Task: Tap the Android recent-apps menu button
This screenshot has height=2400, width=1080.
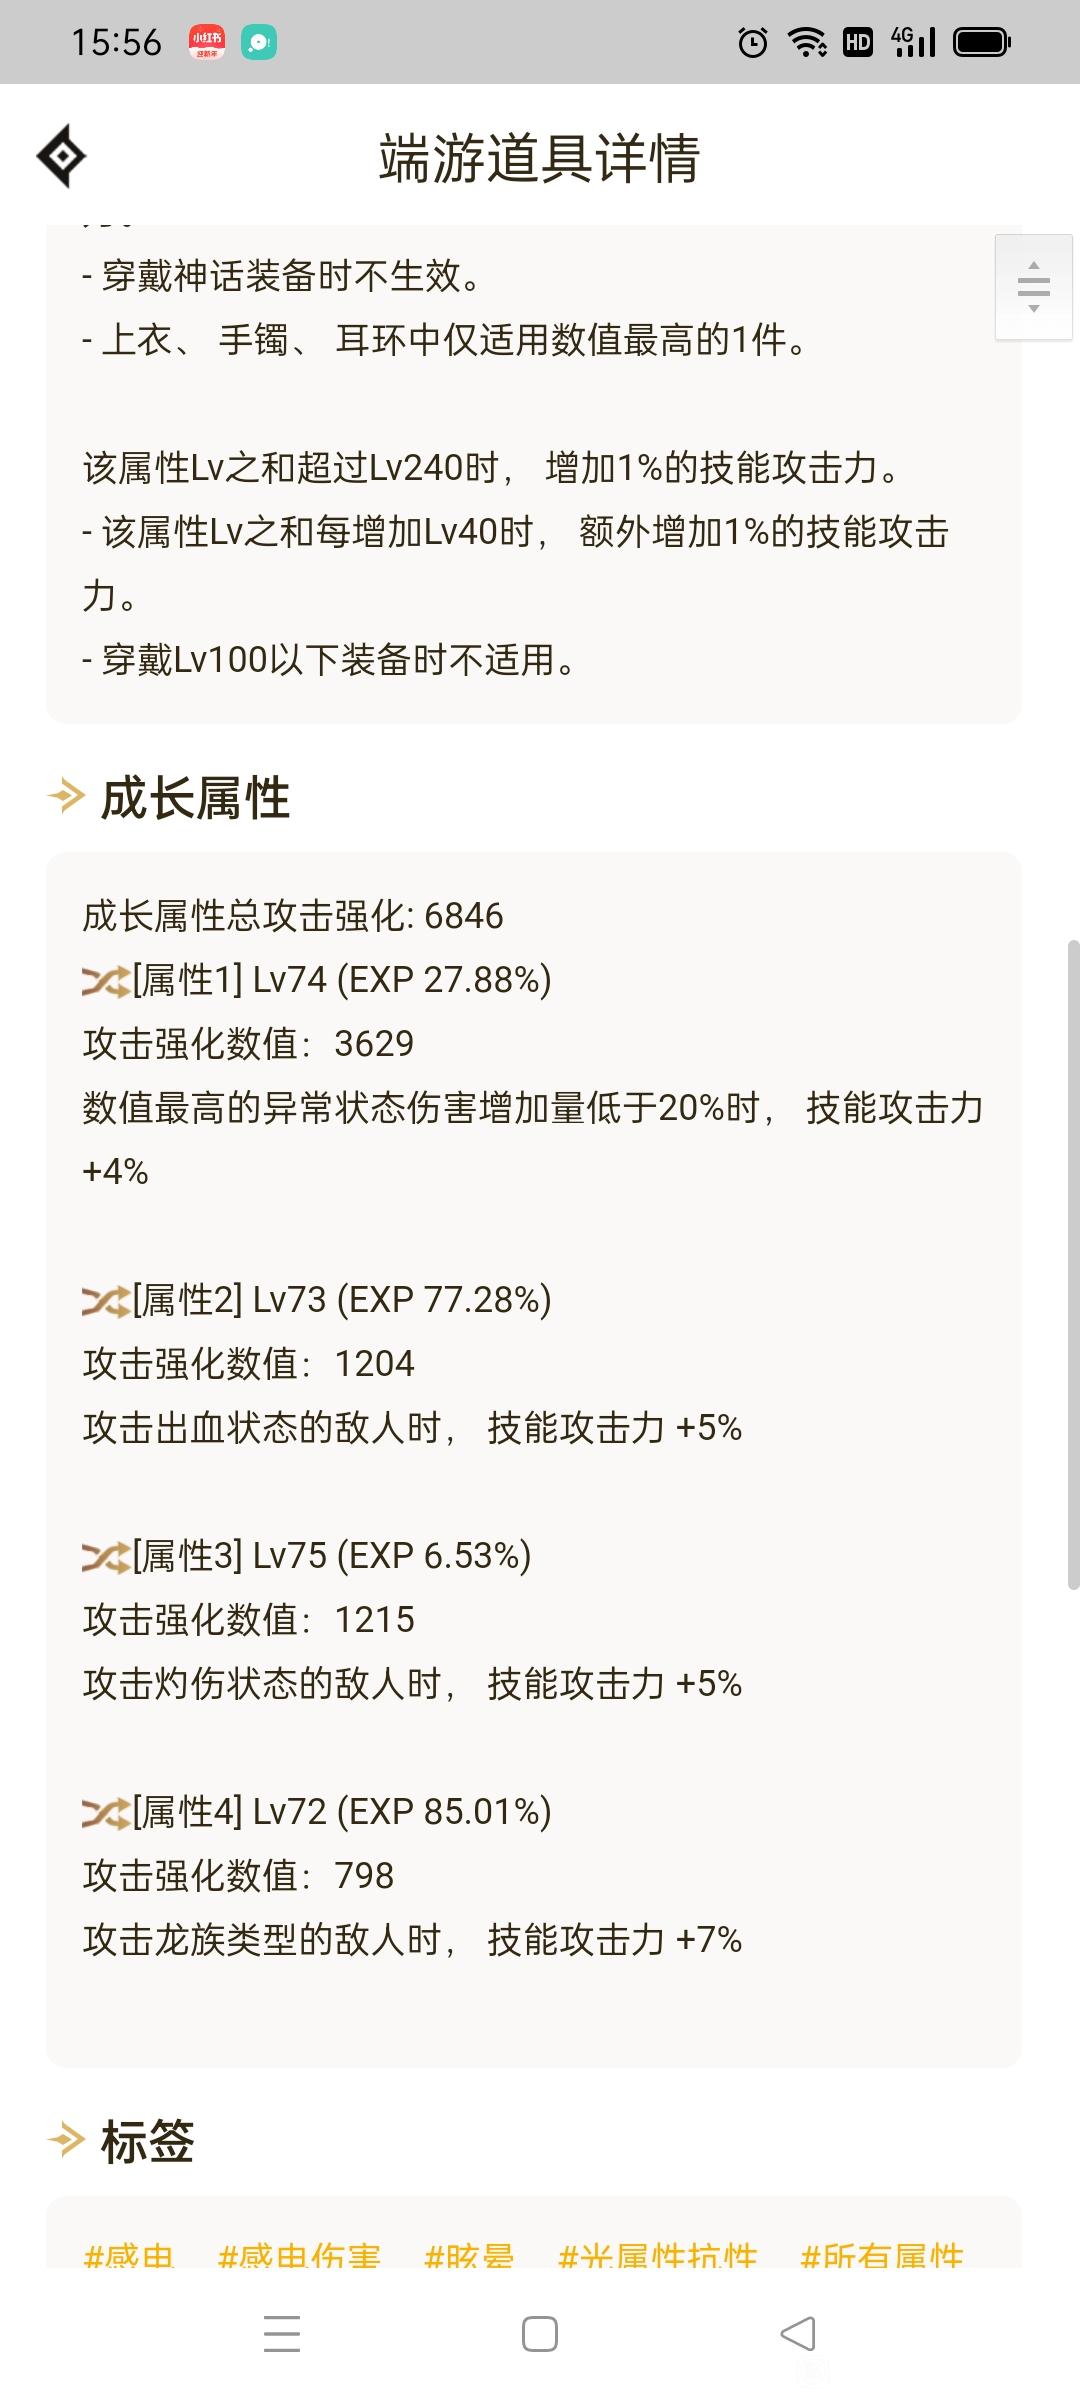Action: coord(282,2333)
